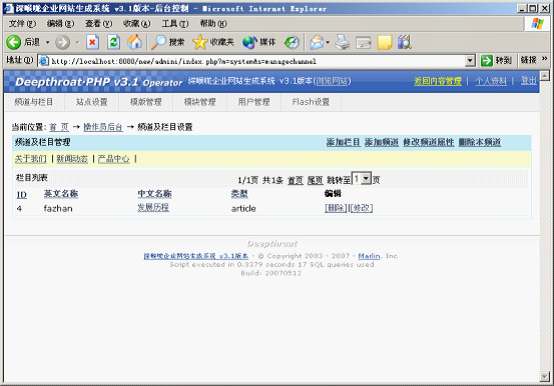Click the page scrollbar down arrow
Image resolution: width=554 pixels, height=386 pixels.
[544, 376]
